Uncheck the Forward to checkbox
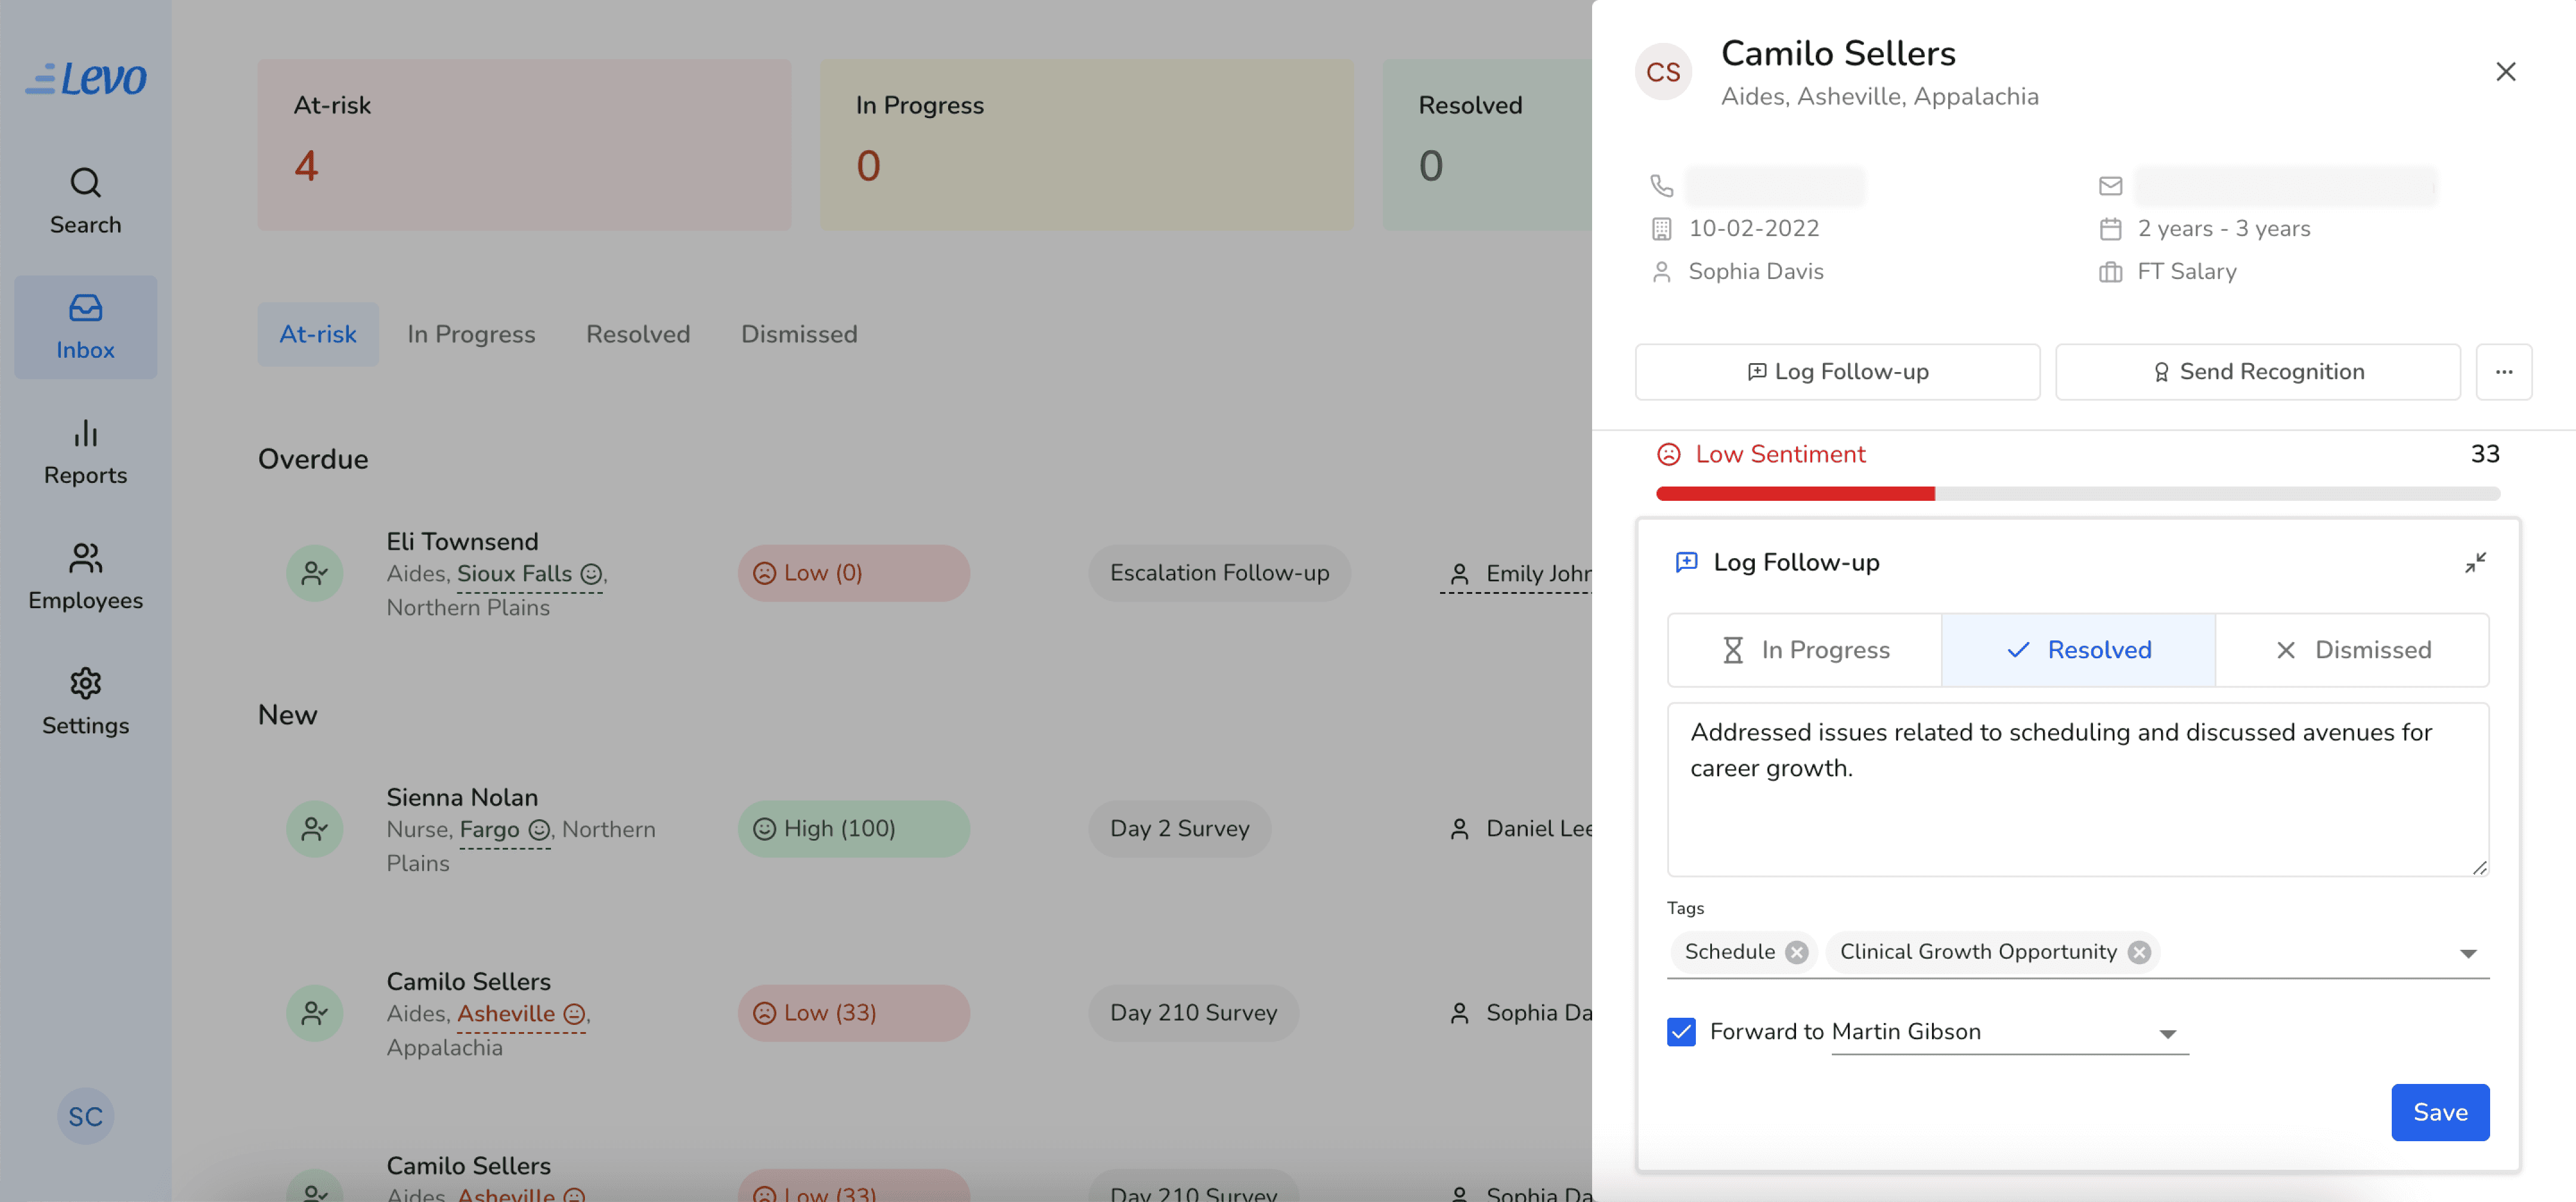 coord(1681,1031)
